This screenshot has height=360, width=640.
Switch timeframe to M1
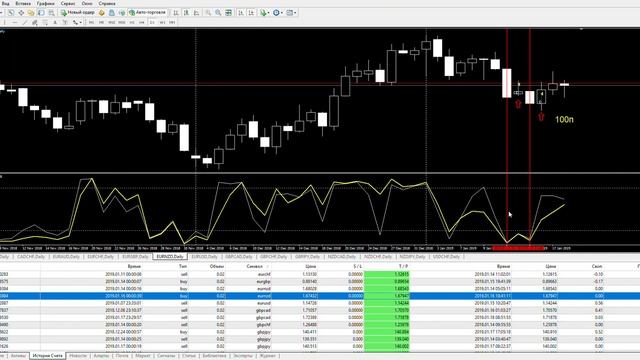pos(91,22)
